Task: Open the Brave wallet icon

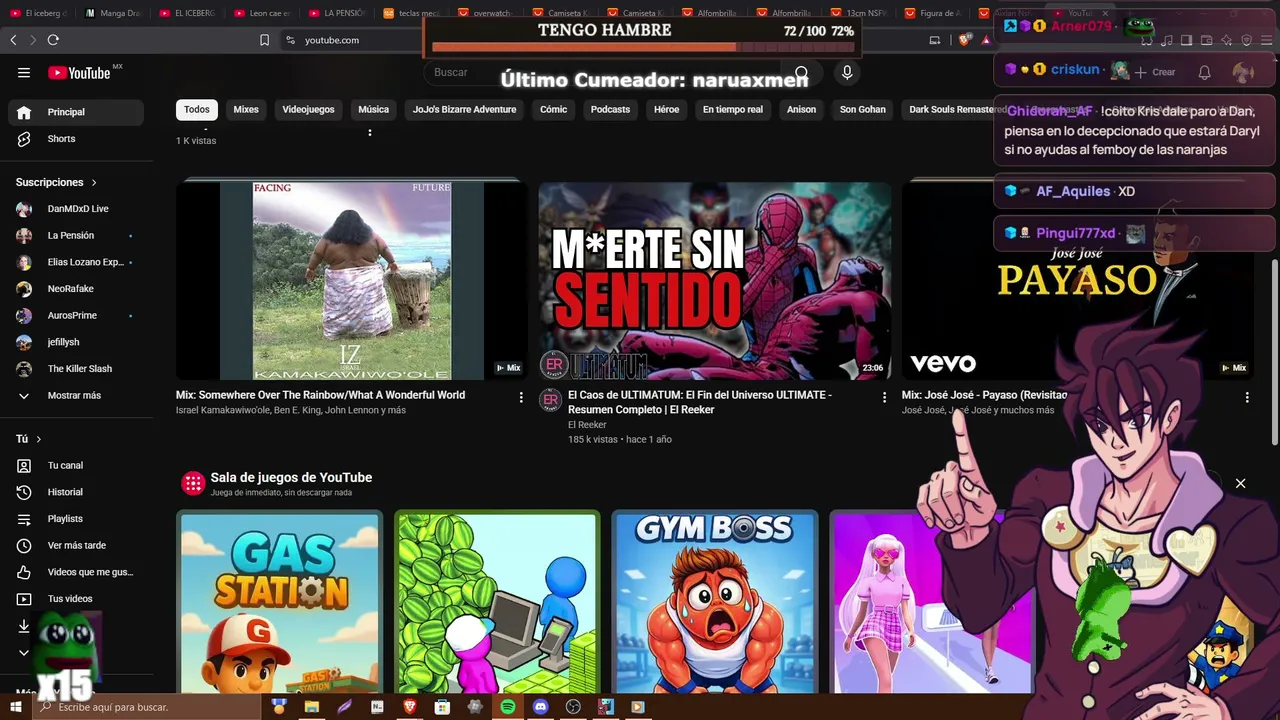Action: click(1206, 40)
